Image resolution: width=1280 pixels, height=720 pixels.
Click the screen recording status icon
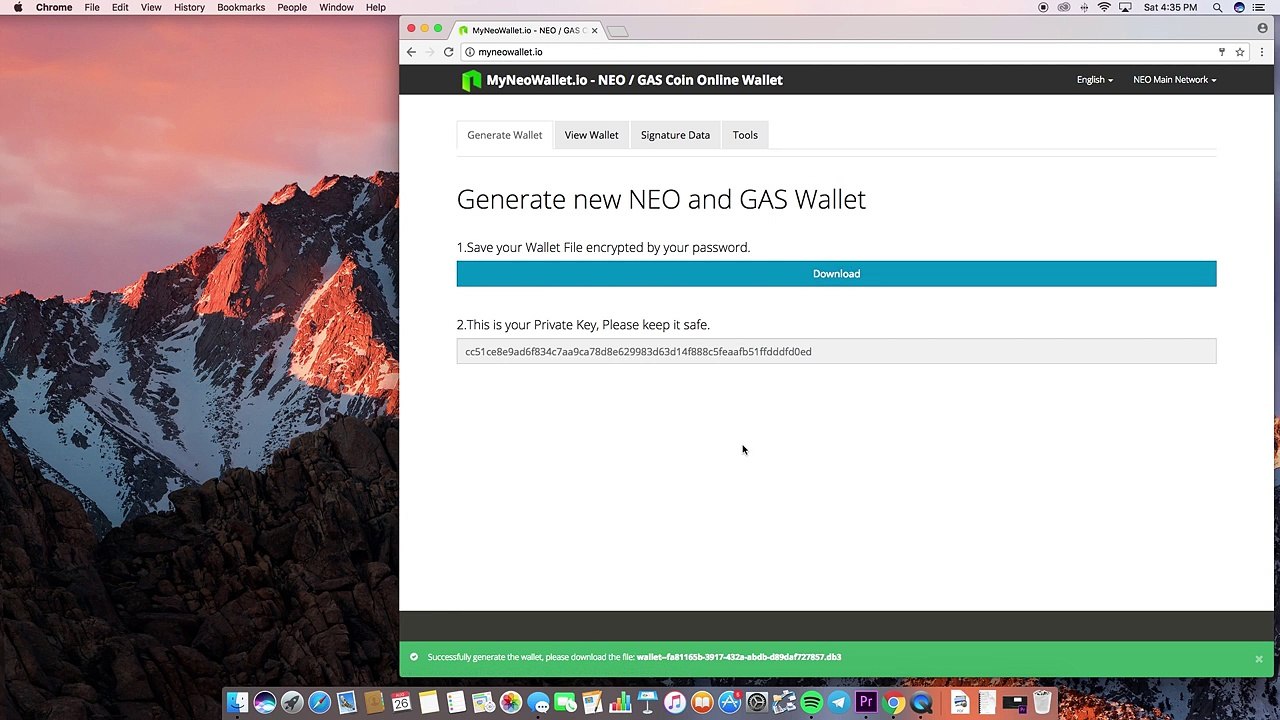point(1043,7)
